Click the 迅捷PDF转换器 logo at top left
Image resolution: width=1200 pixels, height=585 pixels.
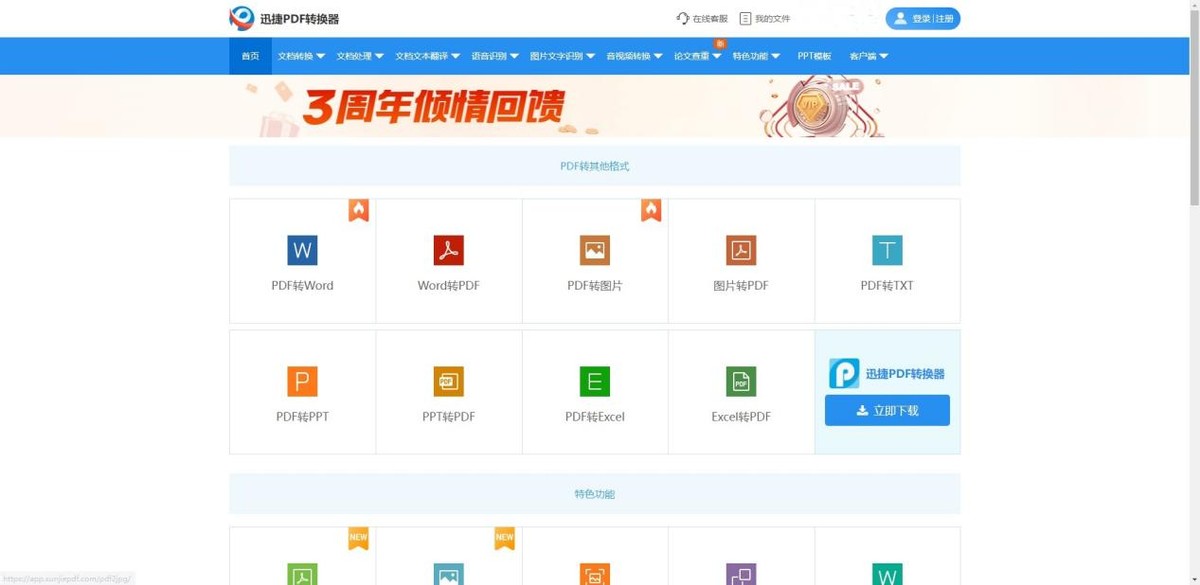pos(242,18)
